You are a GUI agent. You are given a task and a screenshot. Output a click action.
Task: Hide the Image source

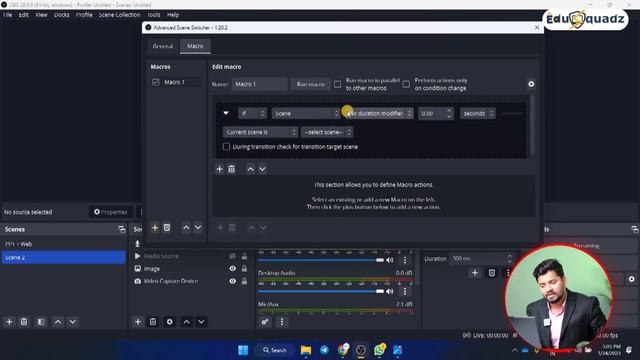pyautogui.click(x=232, y=269)
